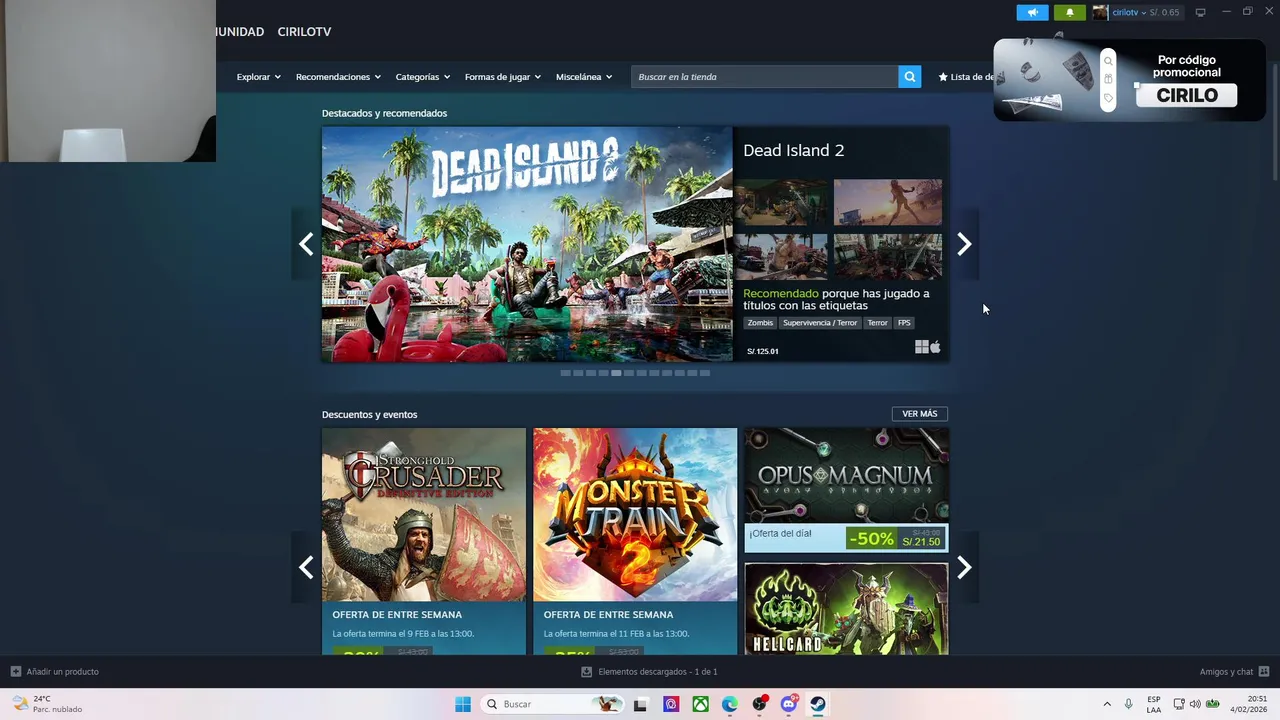Click the Apple platform icon on Dead Island 2
This screenshot has width=1280, height=720.
[935, 347]
